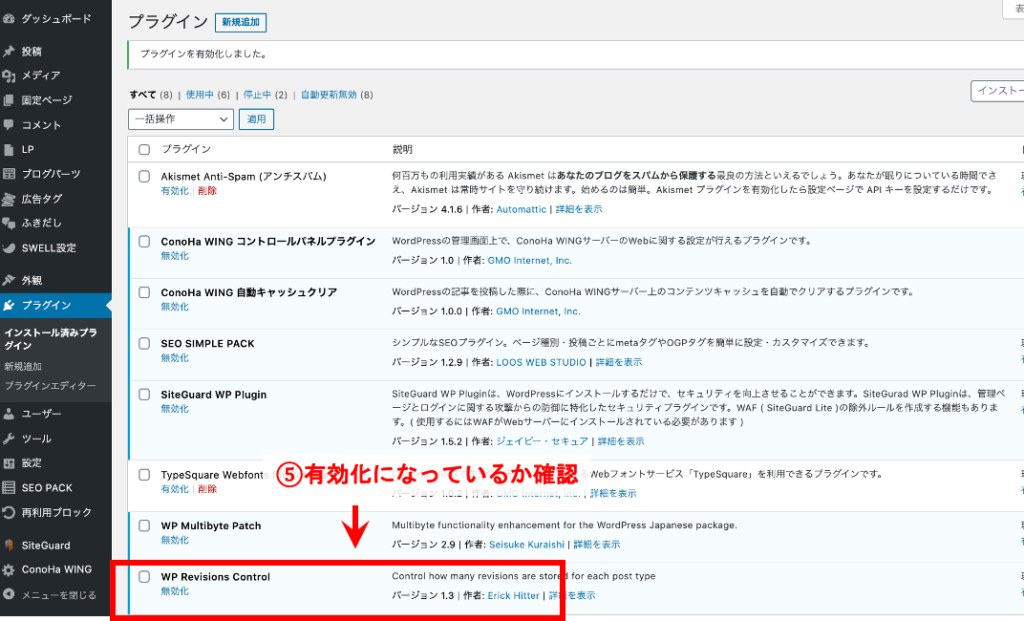Activate Akismet via 有効化 link
The width and height of the screenshot is (1024, 621).
click(174, 191)
